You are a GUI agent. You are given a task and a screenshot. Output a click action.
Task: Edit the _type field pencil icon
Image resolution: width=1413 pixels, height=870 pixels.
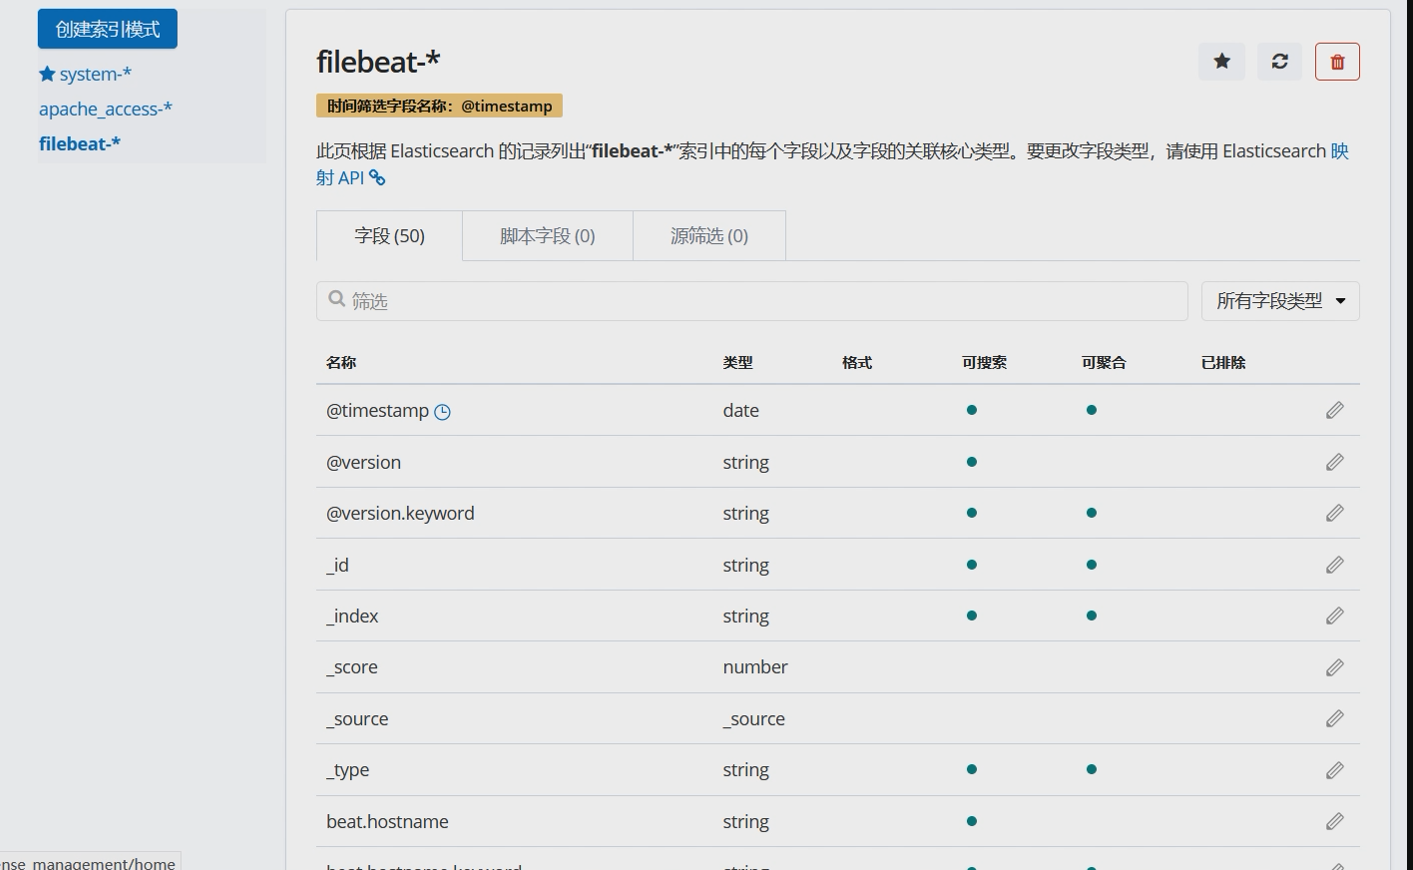pos(1335,770)
